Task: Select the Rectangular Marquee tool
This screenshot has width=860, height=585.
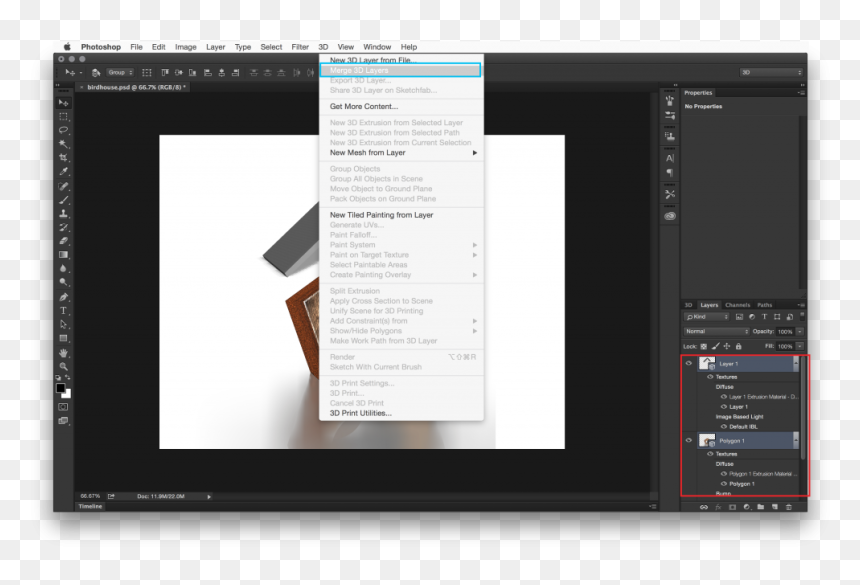Action: click(x=64, y=116)
